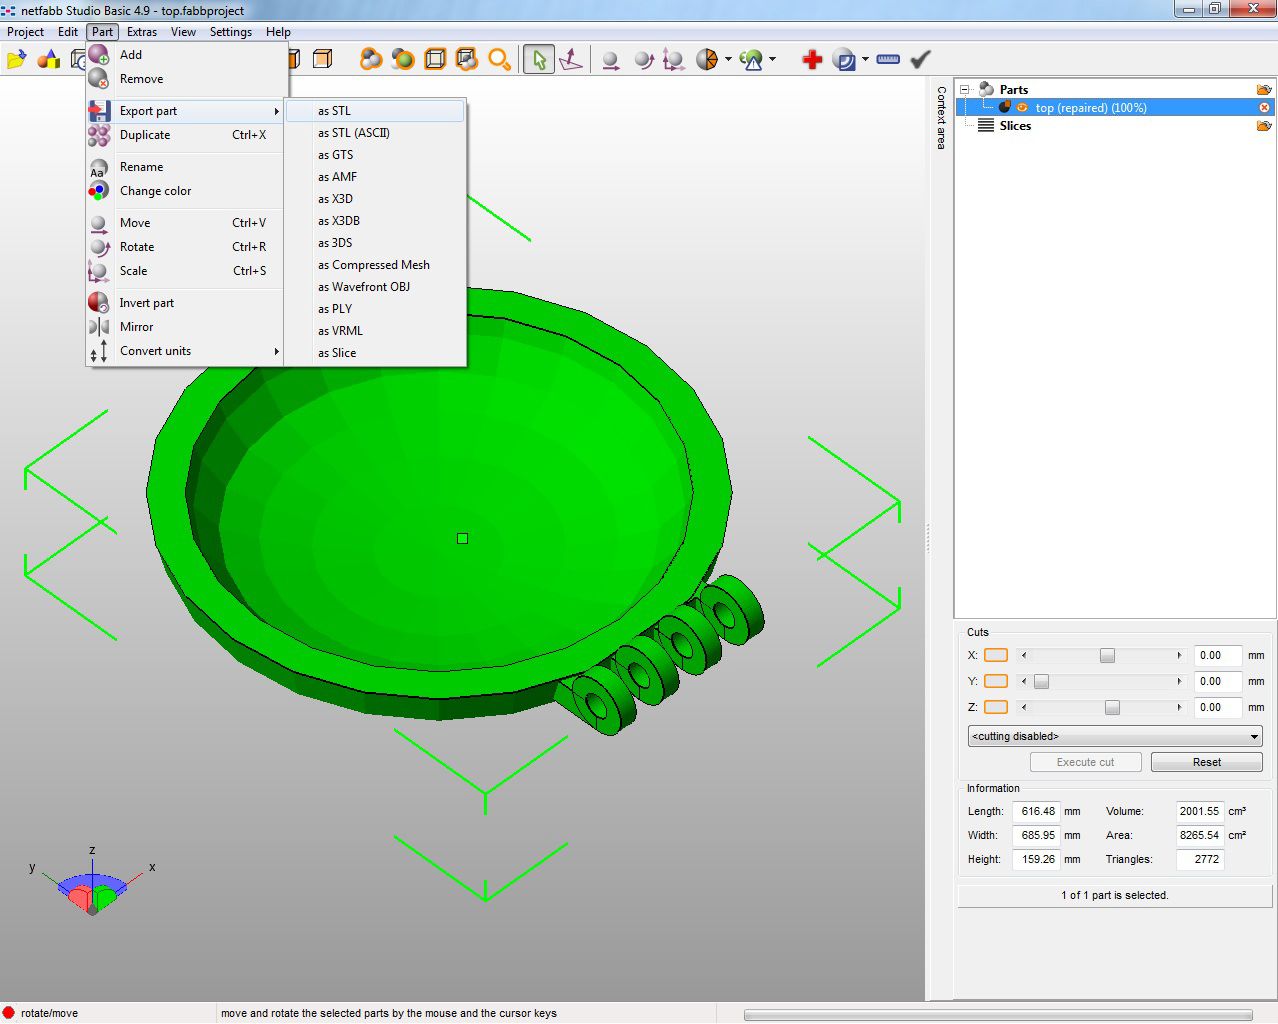Toggle visibility of top (repaired) part
Viewport: 1278px width, 1024px height.
pos(1022,107)
